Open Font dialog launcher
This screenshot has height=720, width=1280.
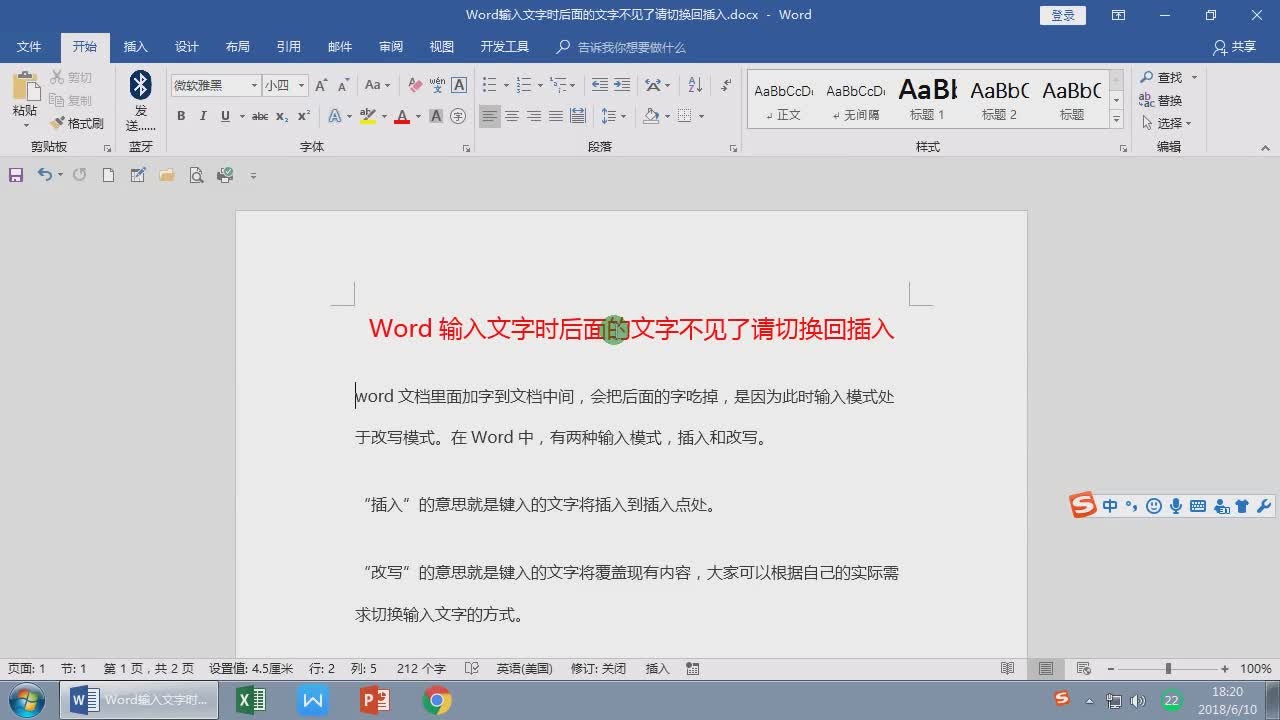[x=466, y=148]
